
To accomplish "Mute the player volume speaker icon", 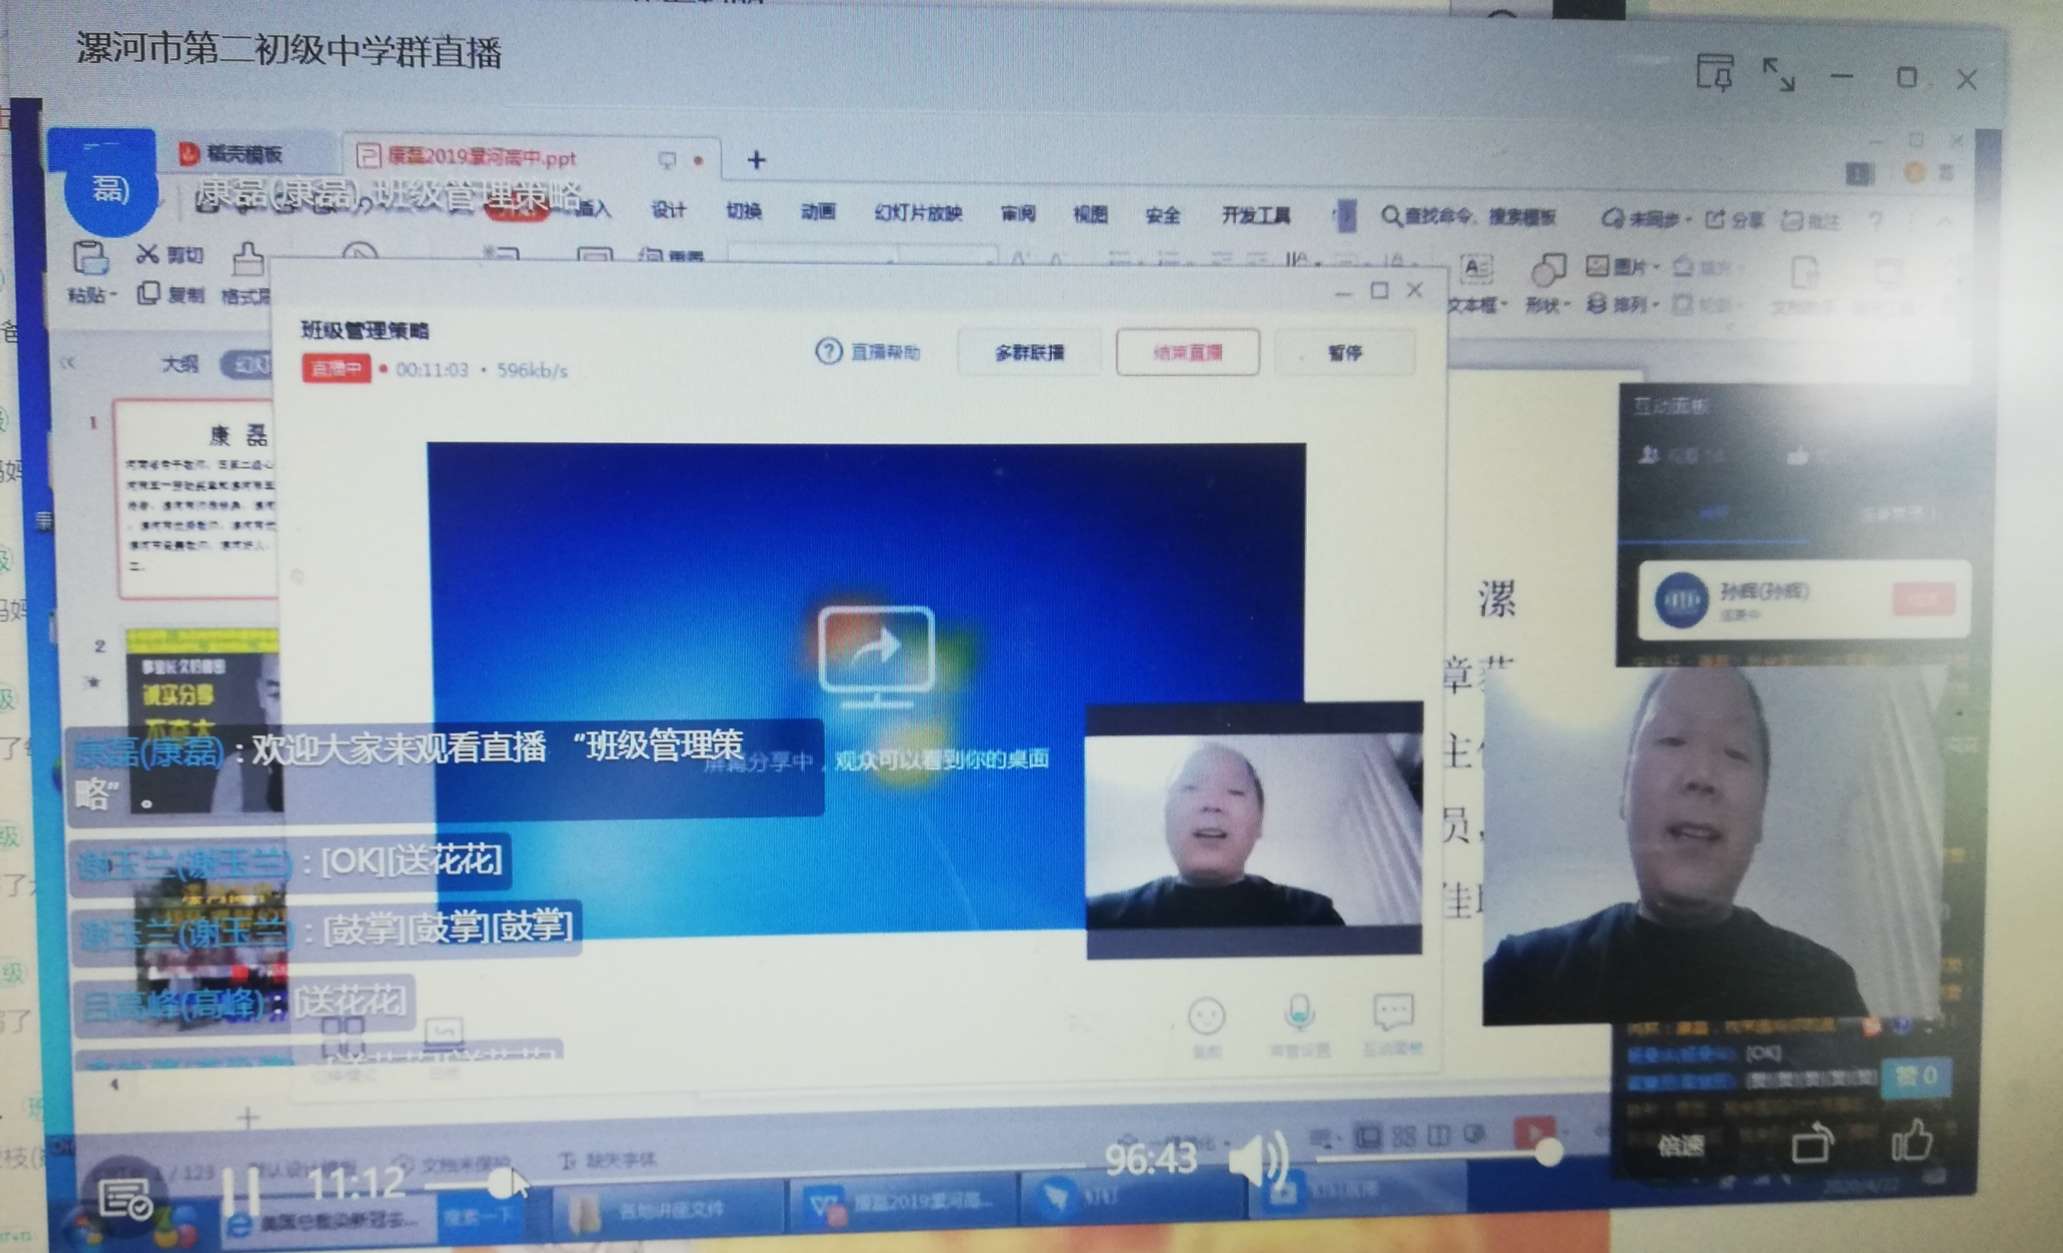I will point(1256,1160).
